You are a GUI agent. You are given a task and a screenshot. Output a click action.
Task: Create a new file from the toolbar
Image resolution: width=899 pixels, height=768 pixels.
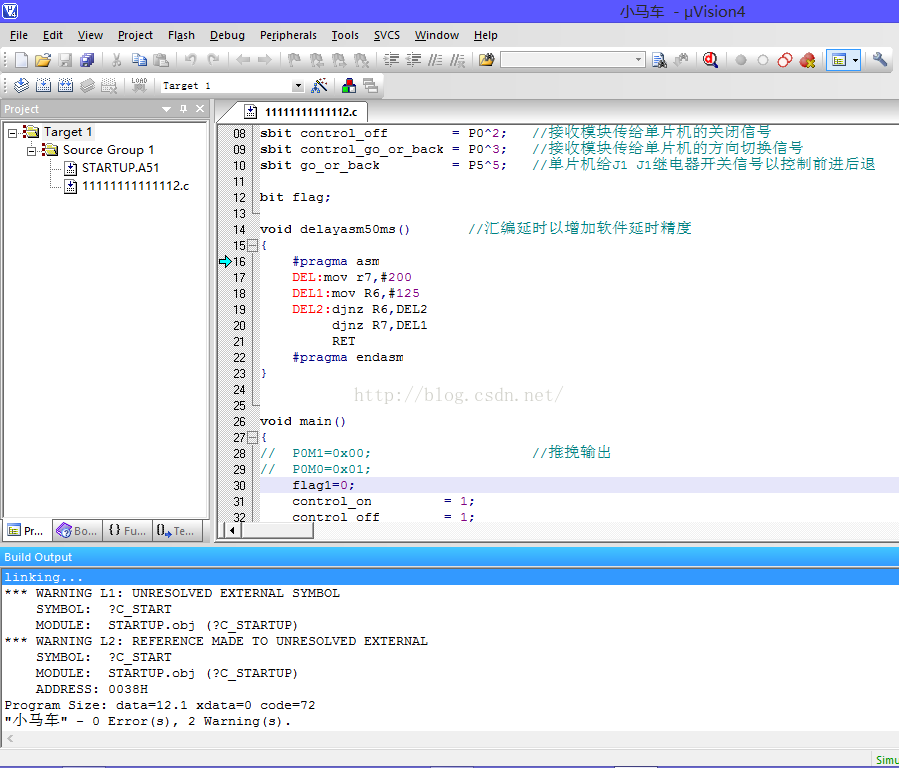(21, 60)
